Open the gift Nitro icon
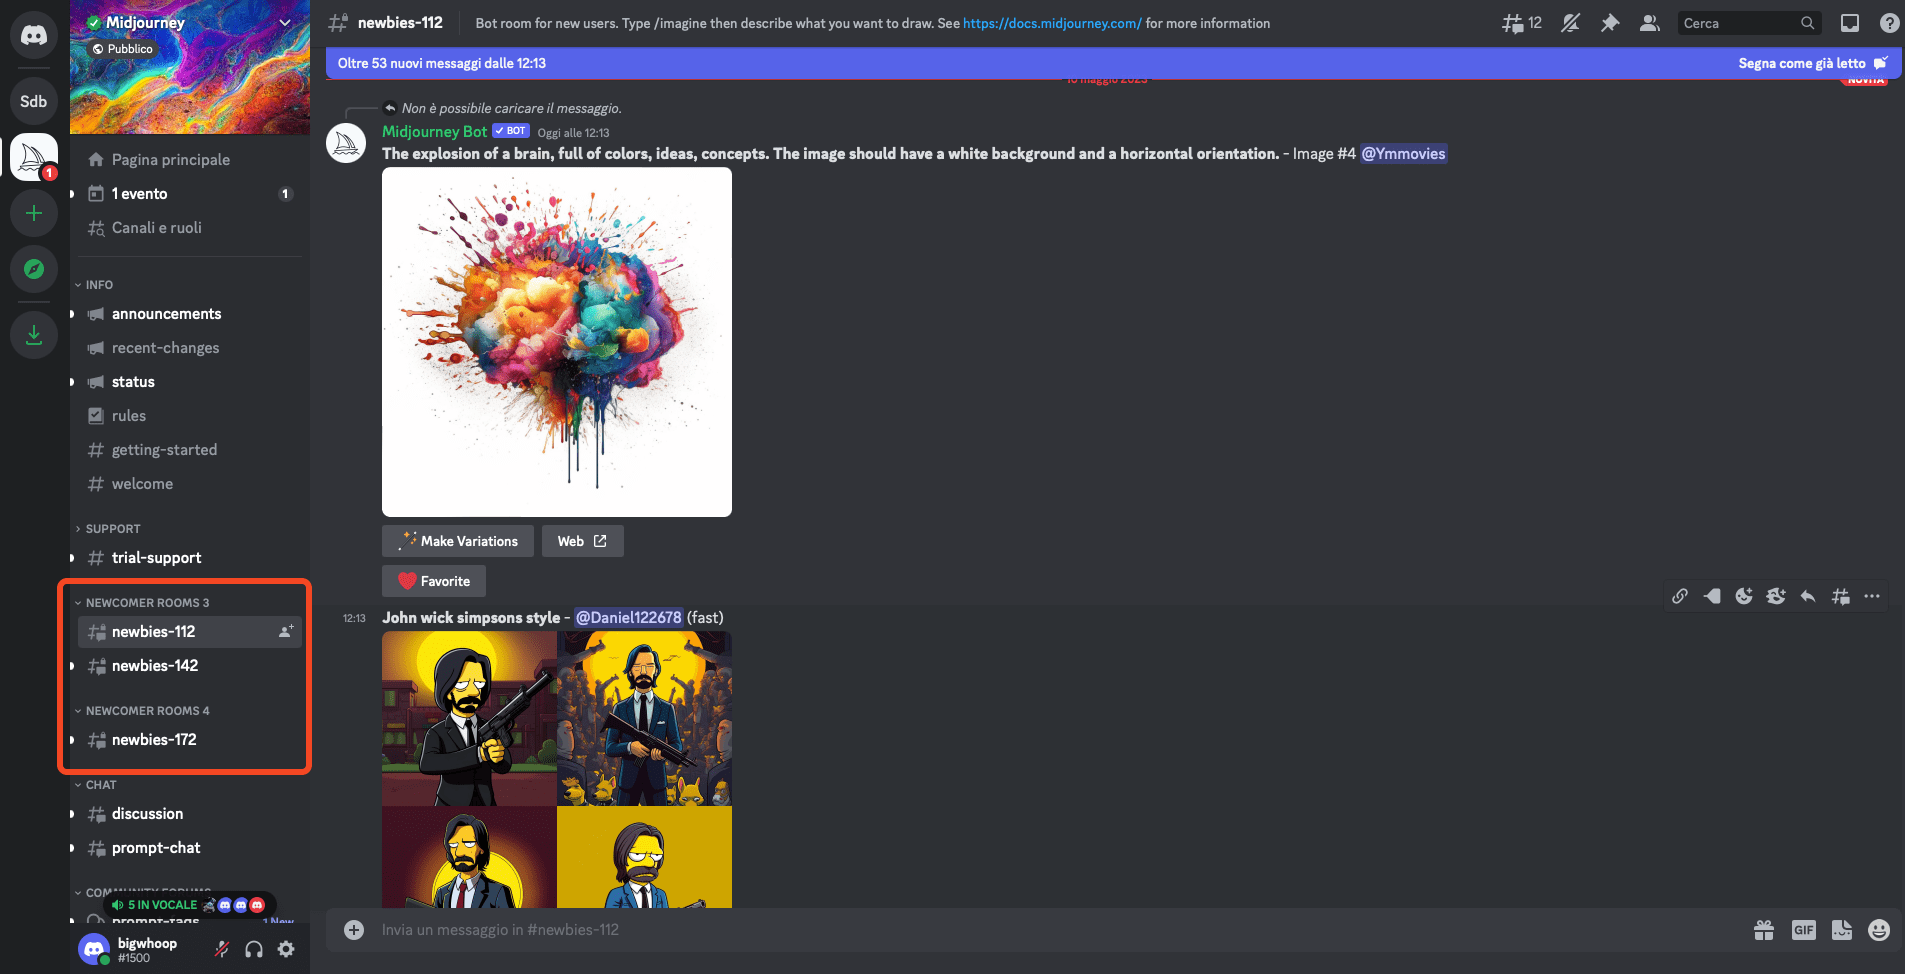 tap(1764, 930)
